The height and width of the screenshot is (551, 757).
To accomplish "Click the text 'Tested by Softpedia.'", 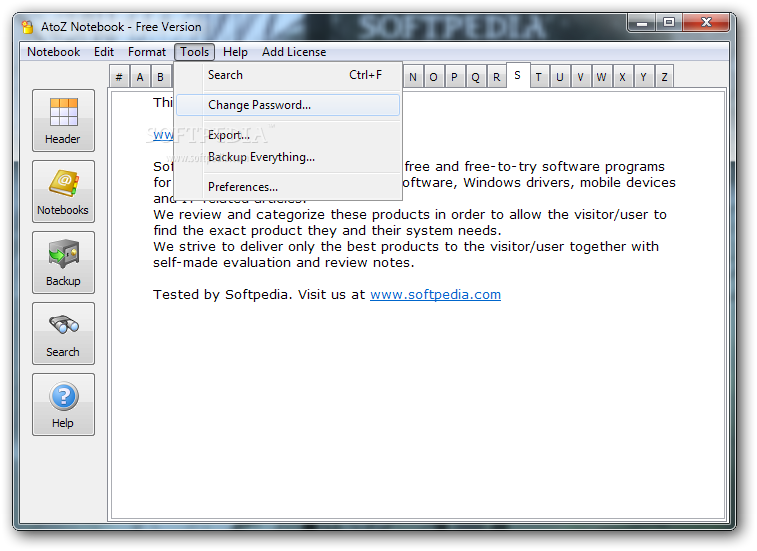I will [223, 295].
